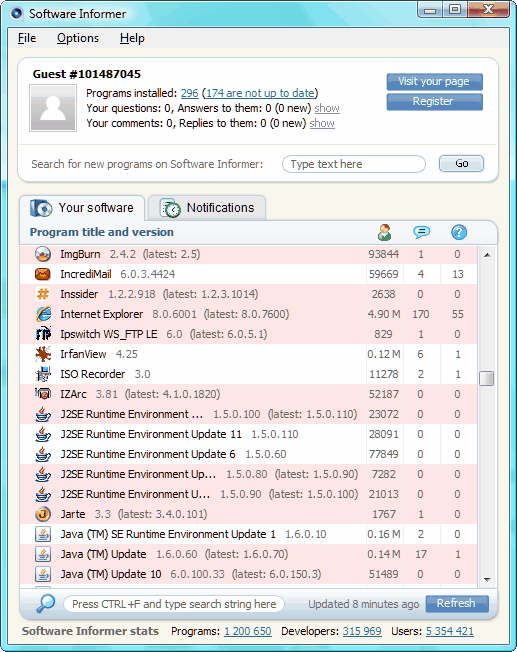Click the Java cup icon for version 1.5.0.90
This screenshot has width=517, height=652.
(x=43, y=494)
